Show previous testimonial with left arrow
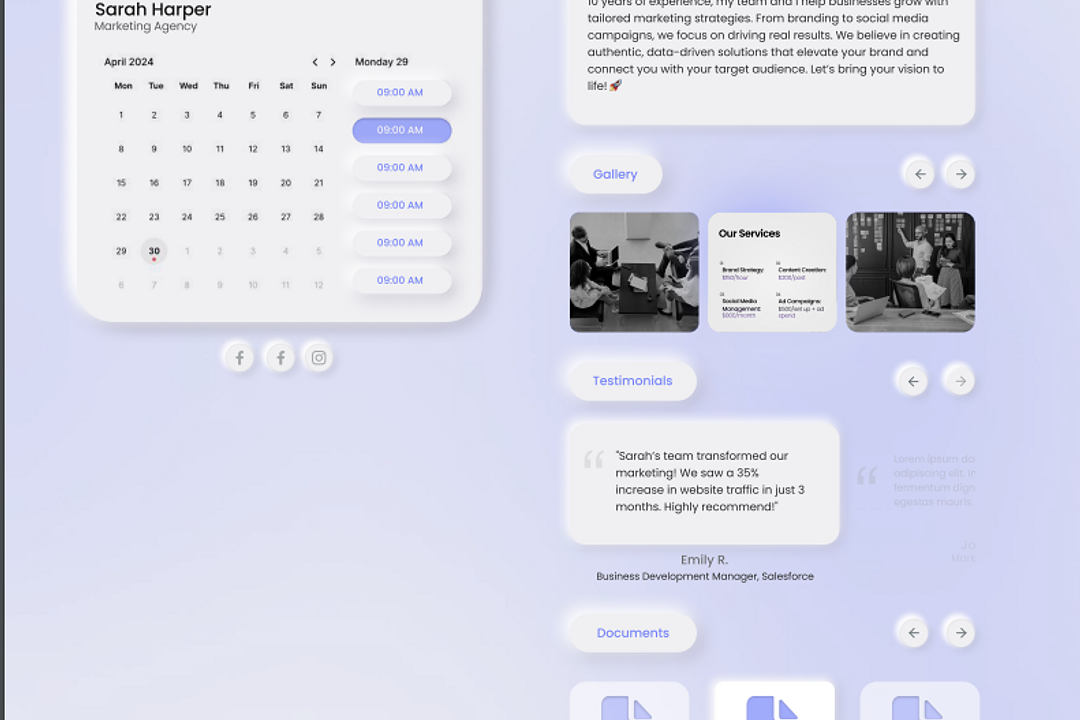Screen dimensions: 1080x720 [912, 381]
